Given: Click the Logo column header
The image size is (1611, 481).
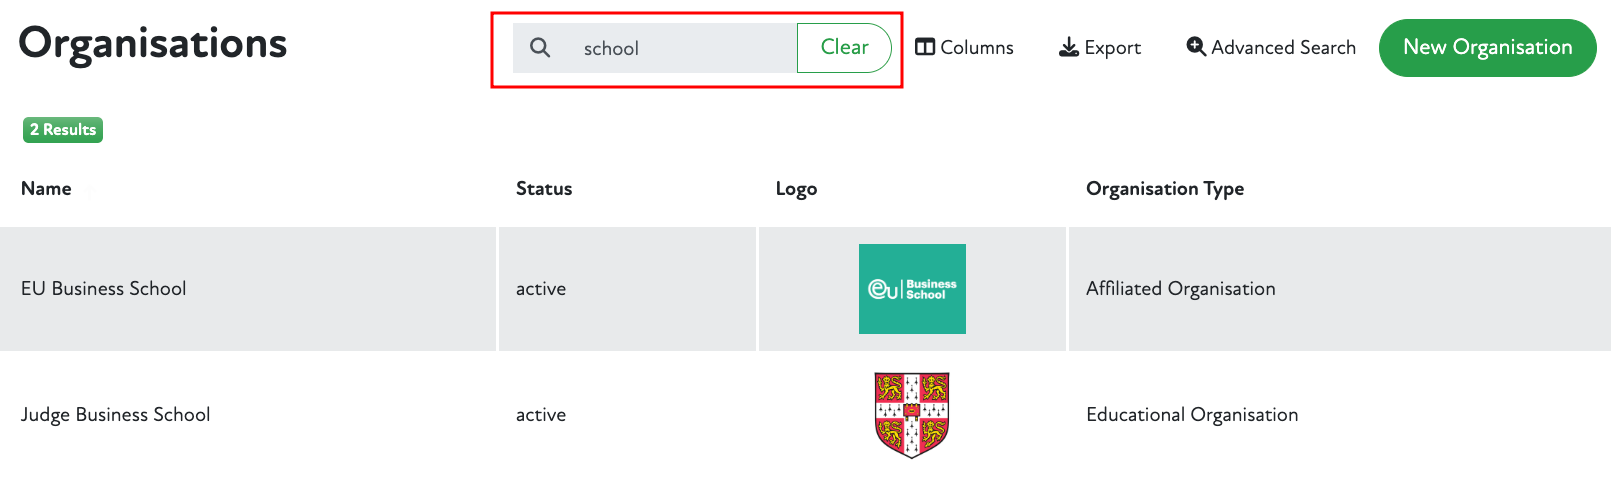Looking at the screenshot, I should (x=796, y=189).
